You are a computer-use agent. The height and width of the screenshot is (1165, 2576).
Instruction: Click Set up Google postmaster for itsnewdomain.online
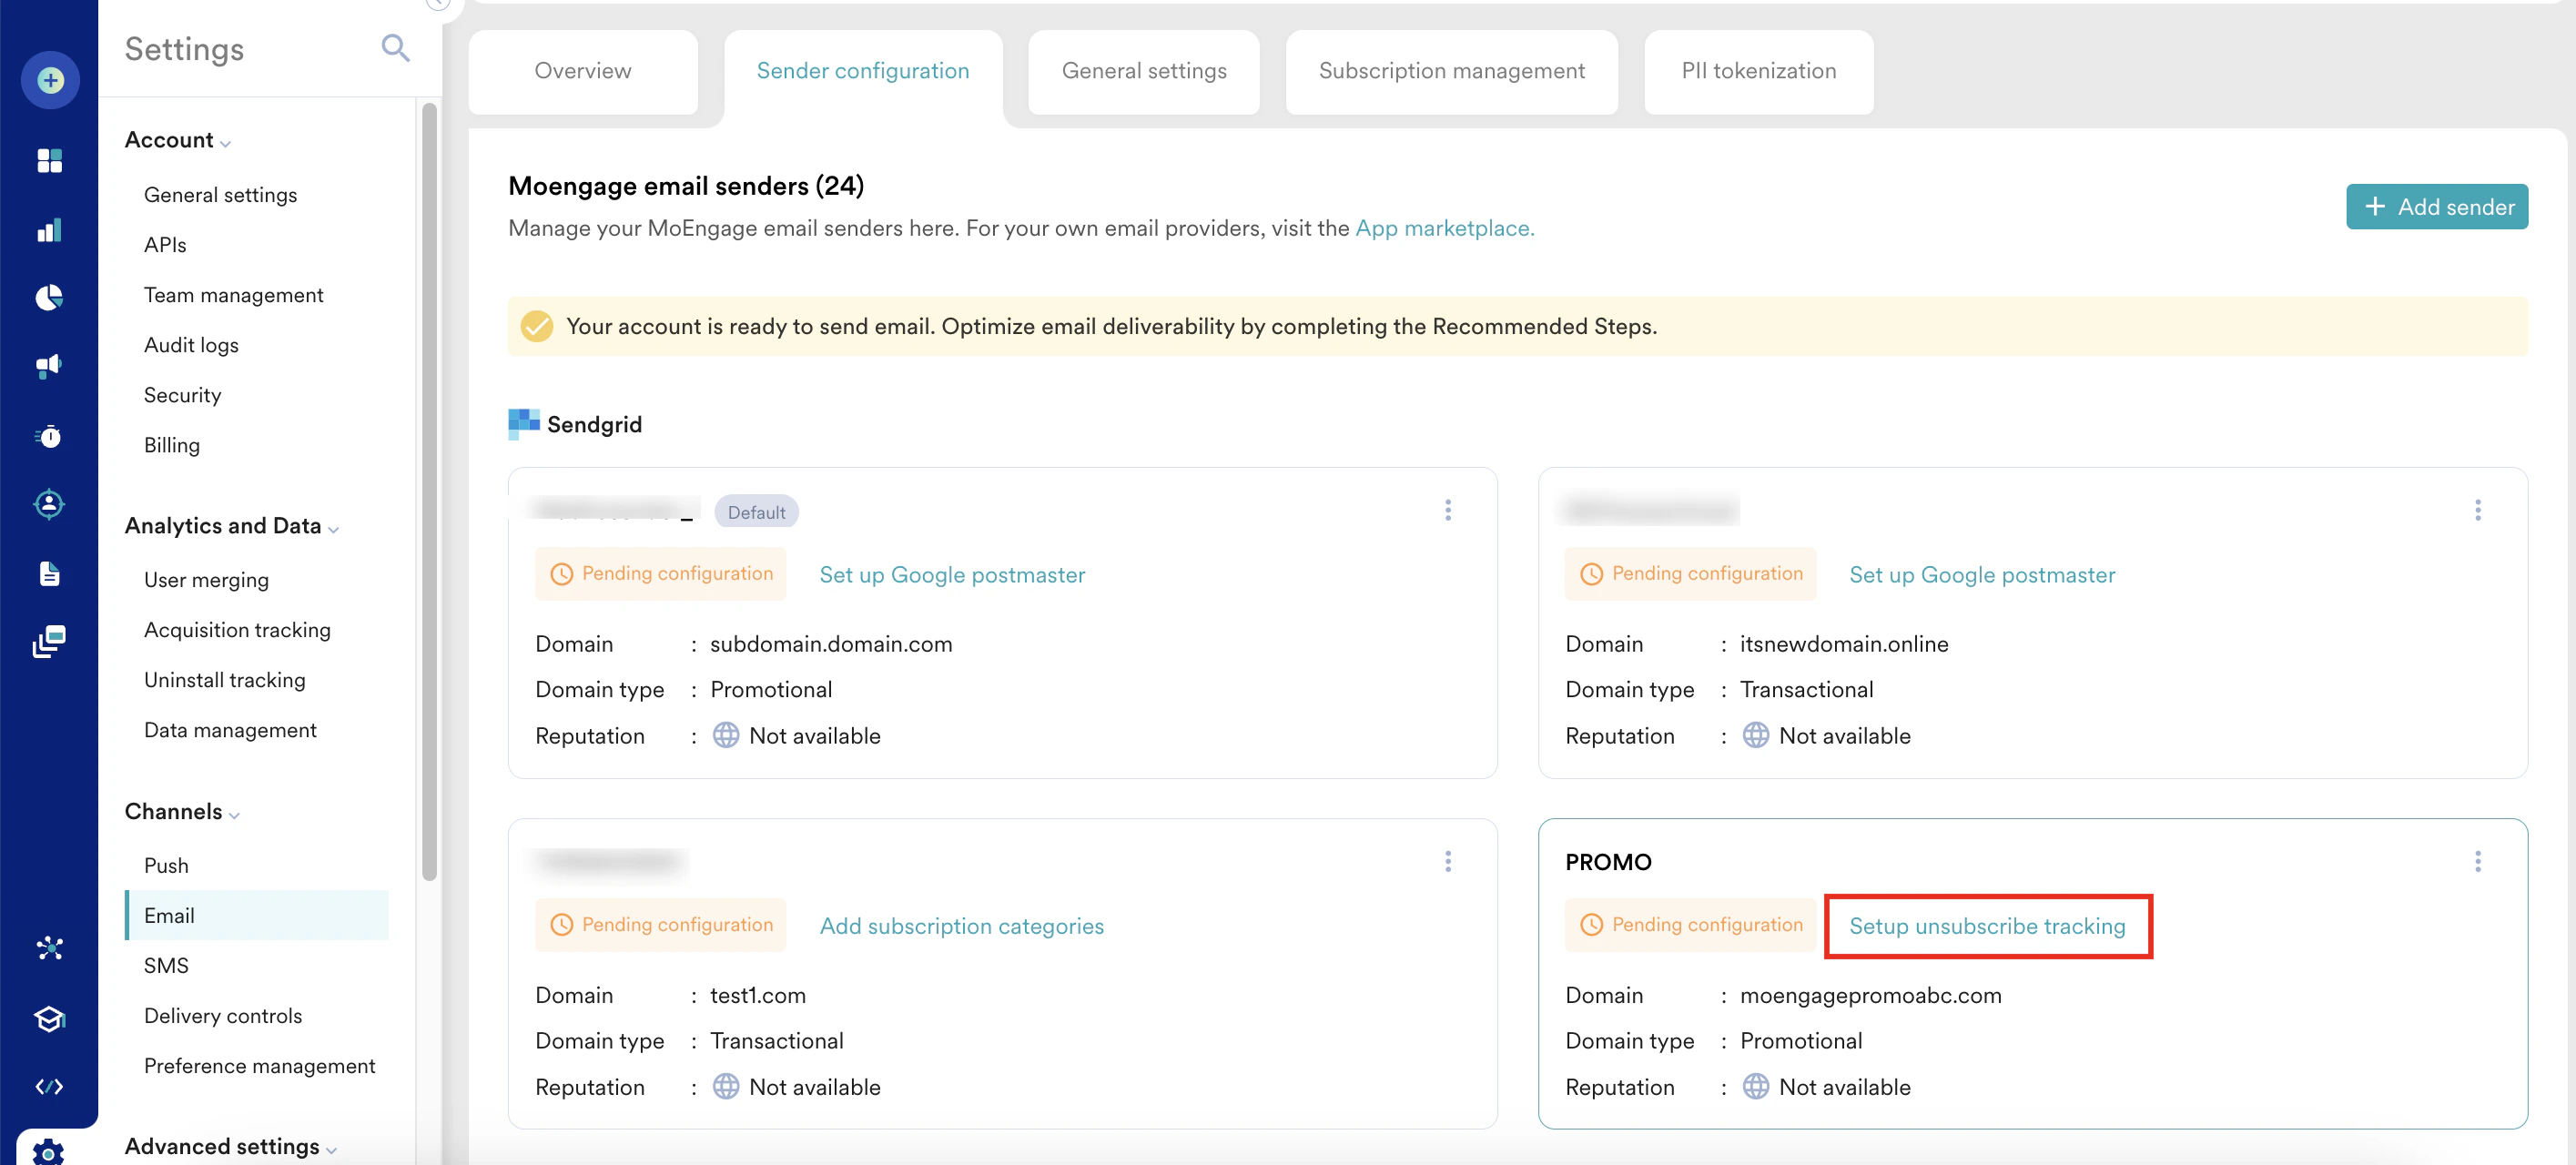click(1981, 574)
